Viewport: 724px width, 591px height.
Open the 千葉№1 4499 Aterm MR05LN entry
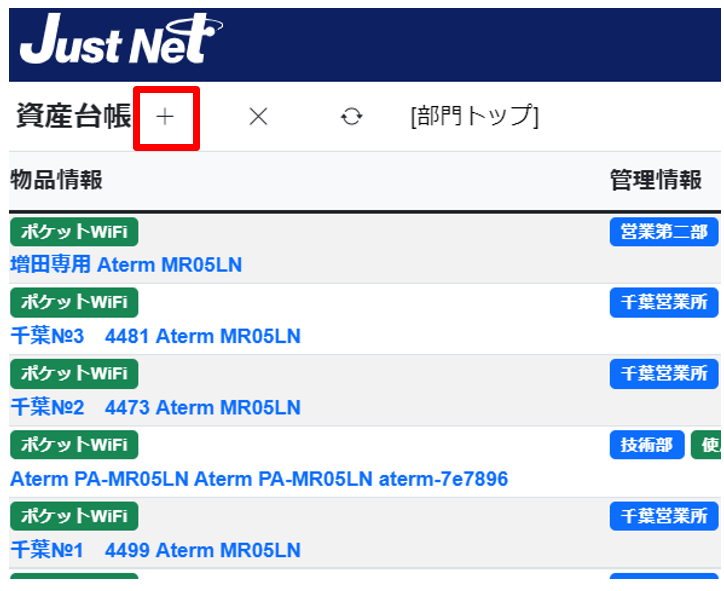click(155, 550)
